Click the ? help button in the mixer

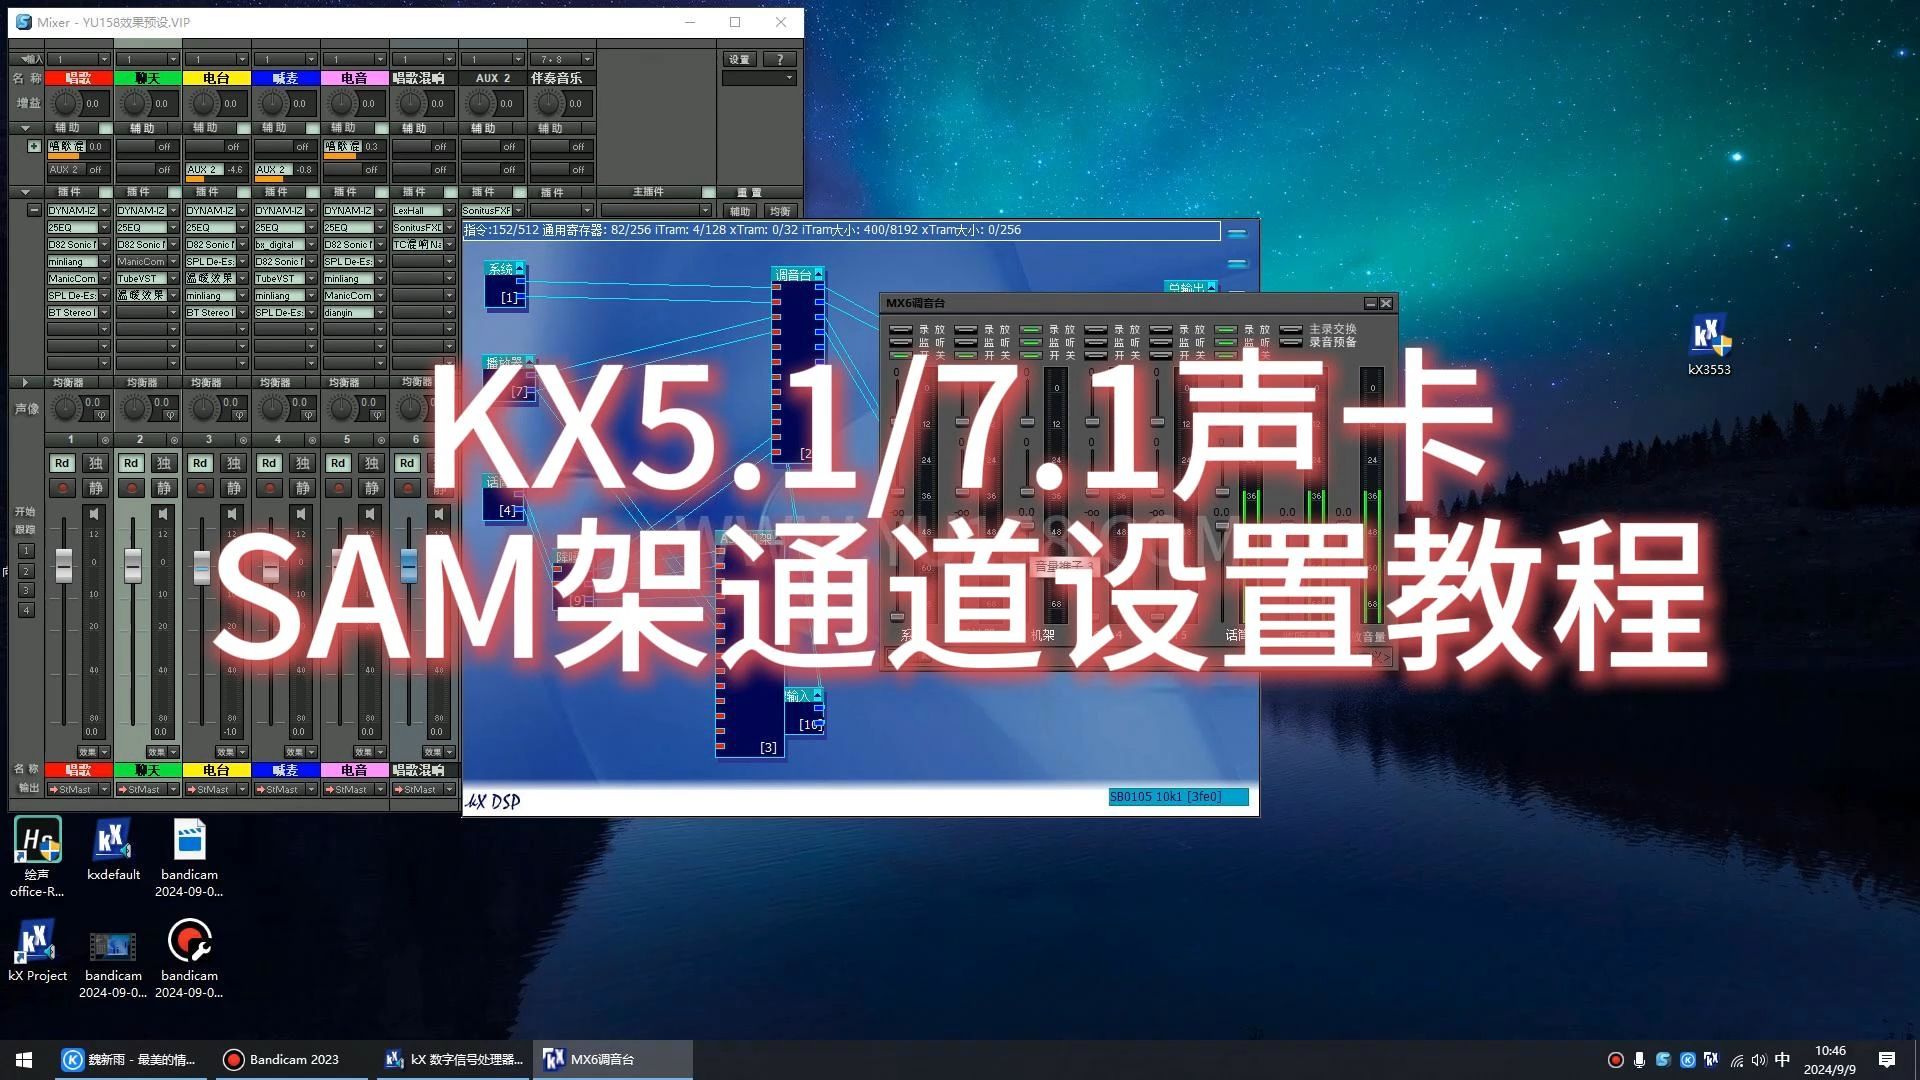coord(780,58)
